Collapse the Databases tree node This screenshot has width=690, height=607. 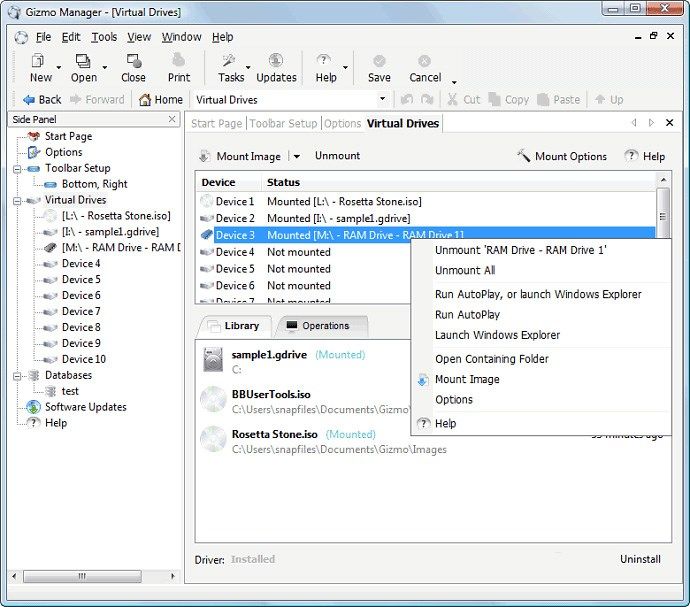(x=17, y=376)
